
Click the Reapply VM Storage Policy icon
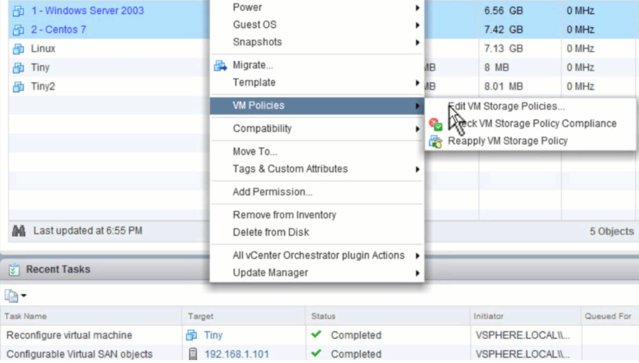point(436,141)
